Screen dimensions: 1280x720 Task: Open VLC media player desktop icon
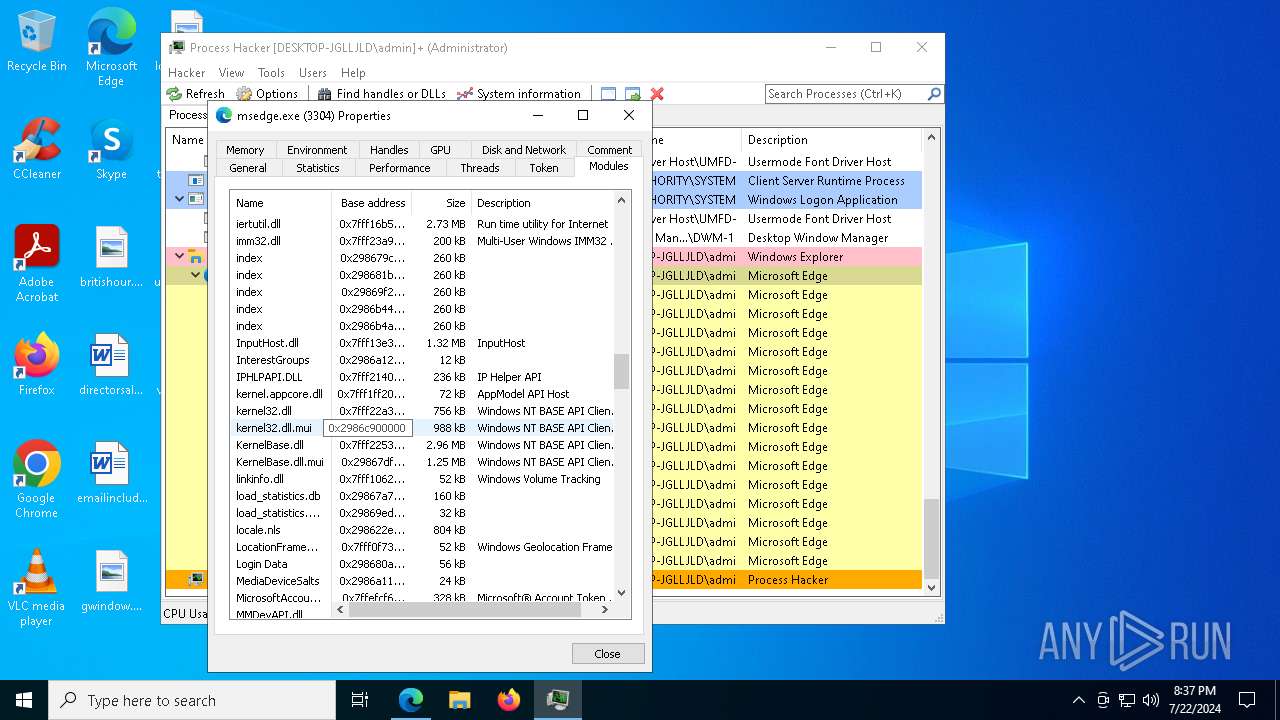pyautogui.click(x=37, y=588)
